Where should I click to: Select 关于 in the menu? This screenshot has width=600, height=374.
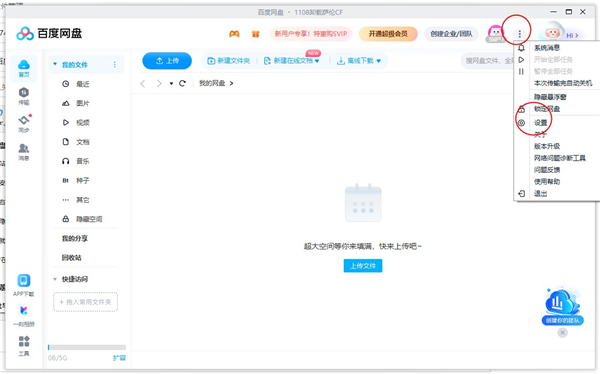[x=540, y=134]
